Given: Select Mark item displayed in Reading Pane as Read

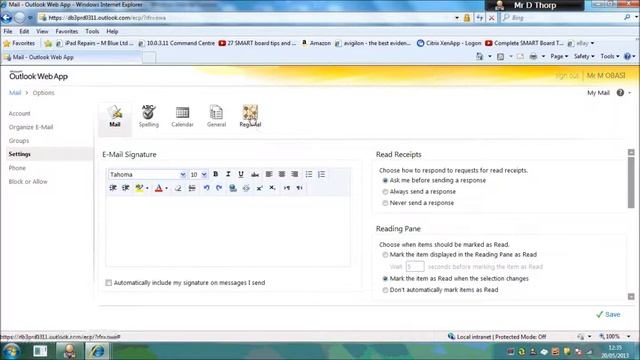Looking at the screenshot, I should point(385,255).
